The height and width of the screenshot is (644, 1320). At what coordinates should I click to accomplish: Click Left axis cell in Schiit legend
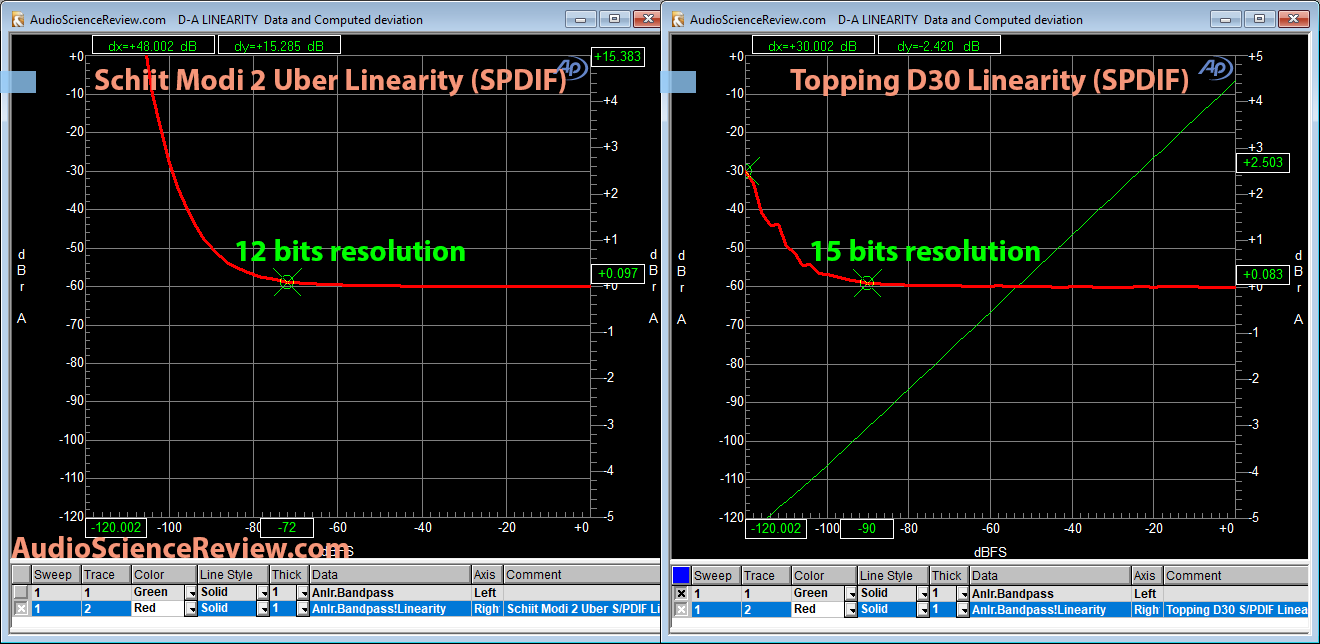[486, 593]
